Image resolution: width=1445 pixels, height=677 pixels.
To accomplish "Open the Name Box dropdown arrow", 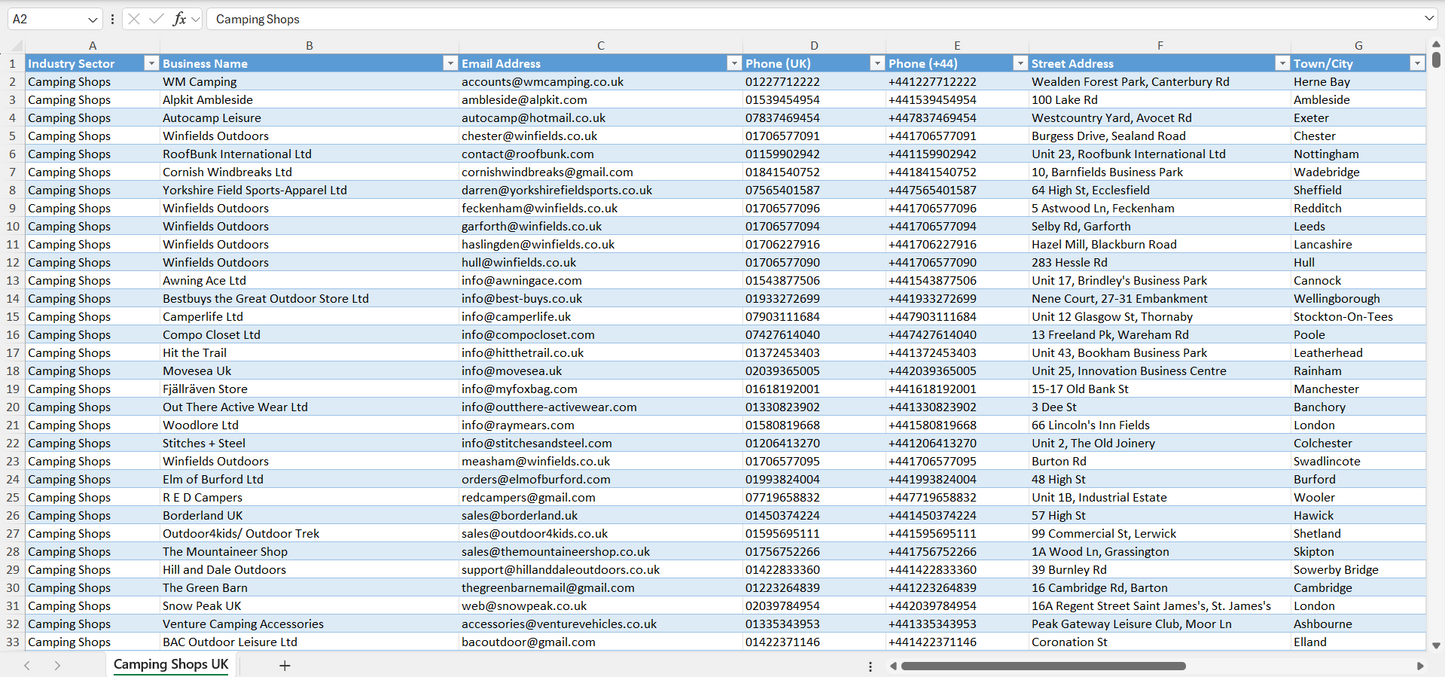I will pyautogui.click(x=93, y=19).
